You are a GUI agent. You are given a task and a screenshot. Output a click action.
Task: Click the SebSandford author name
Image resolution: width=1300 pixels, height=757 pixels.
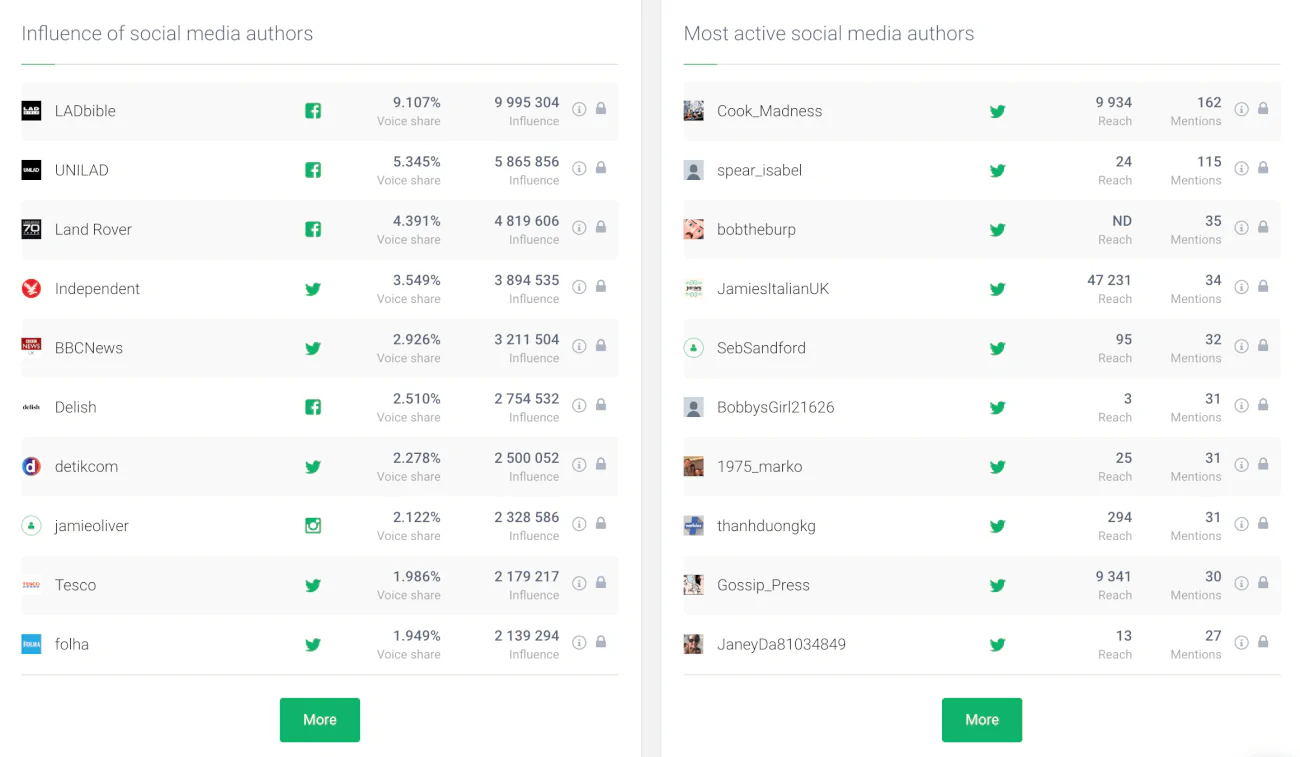click(x=761, y=348)
